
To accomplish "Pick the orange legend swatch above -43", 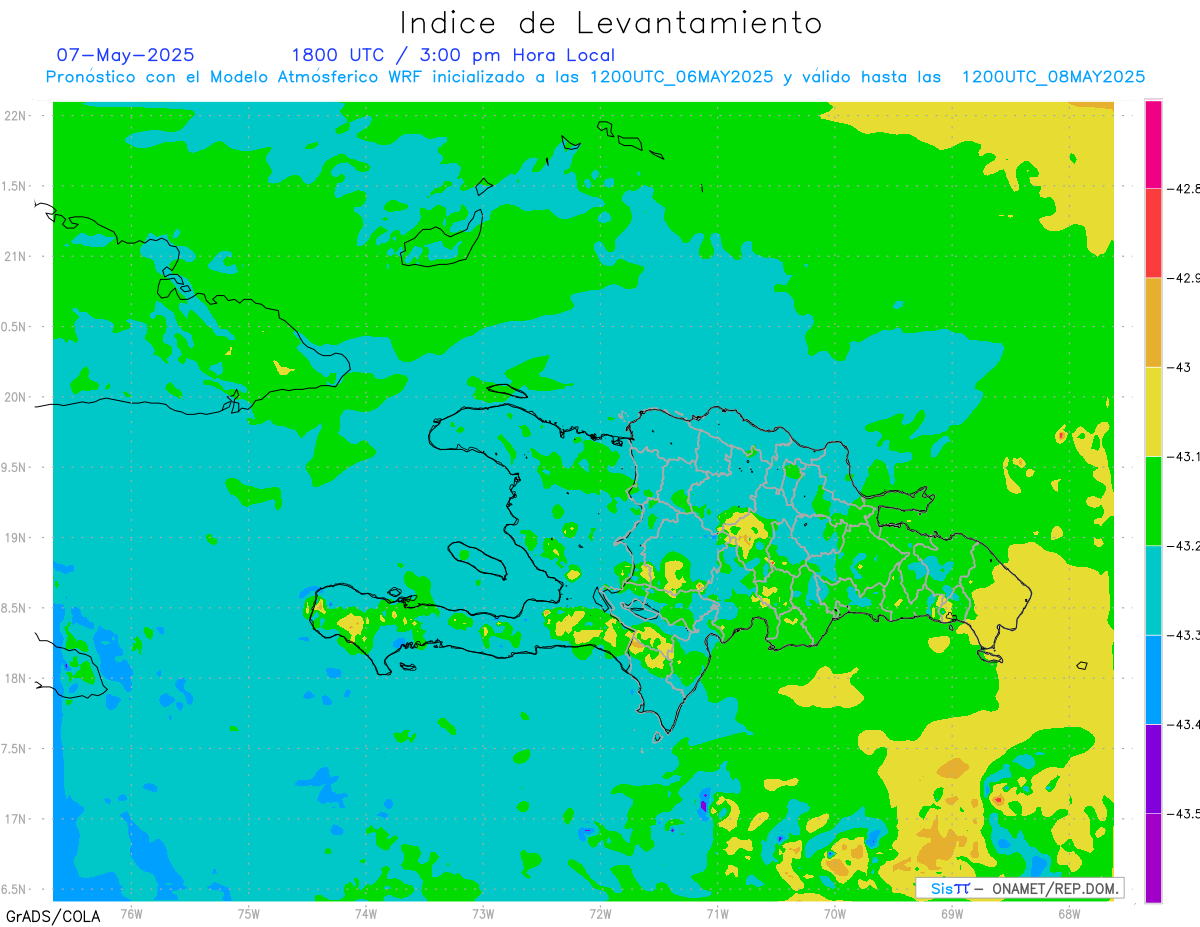I will [1153, 322].
